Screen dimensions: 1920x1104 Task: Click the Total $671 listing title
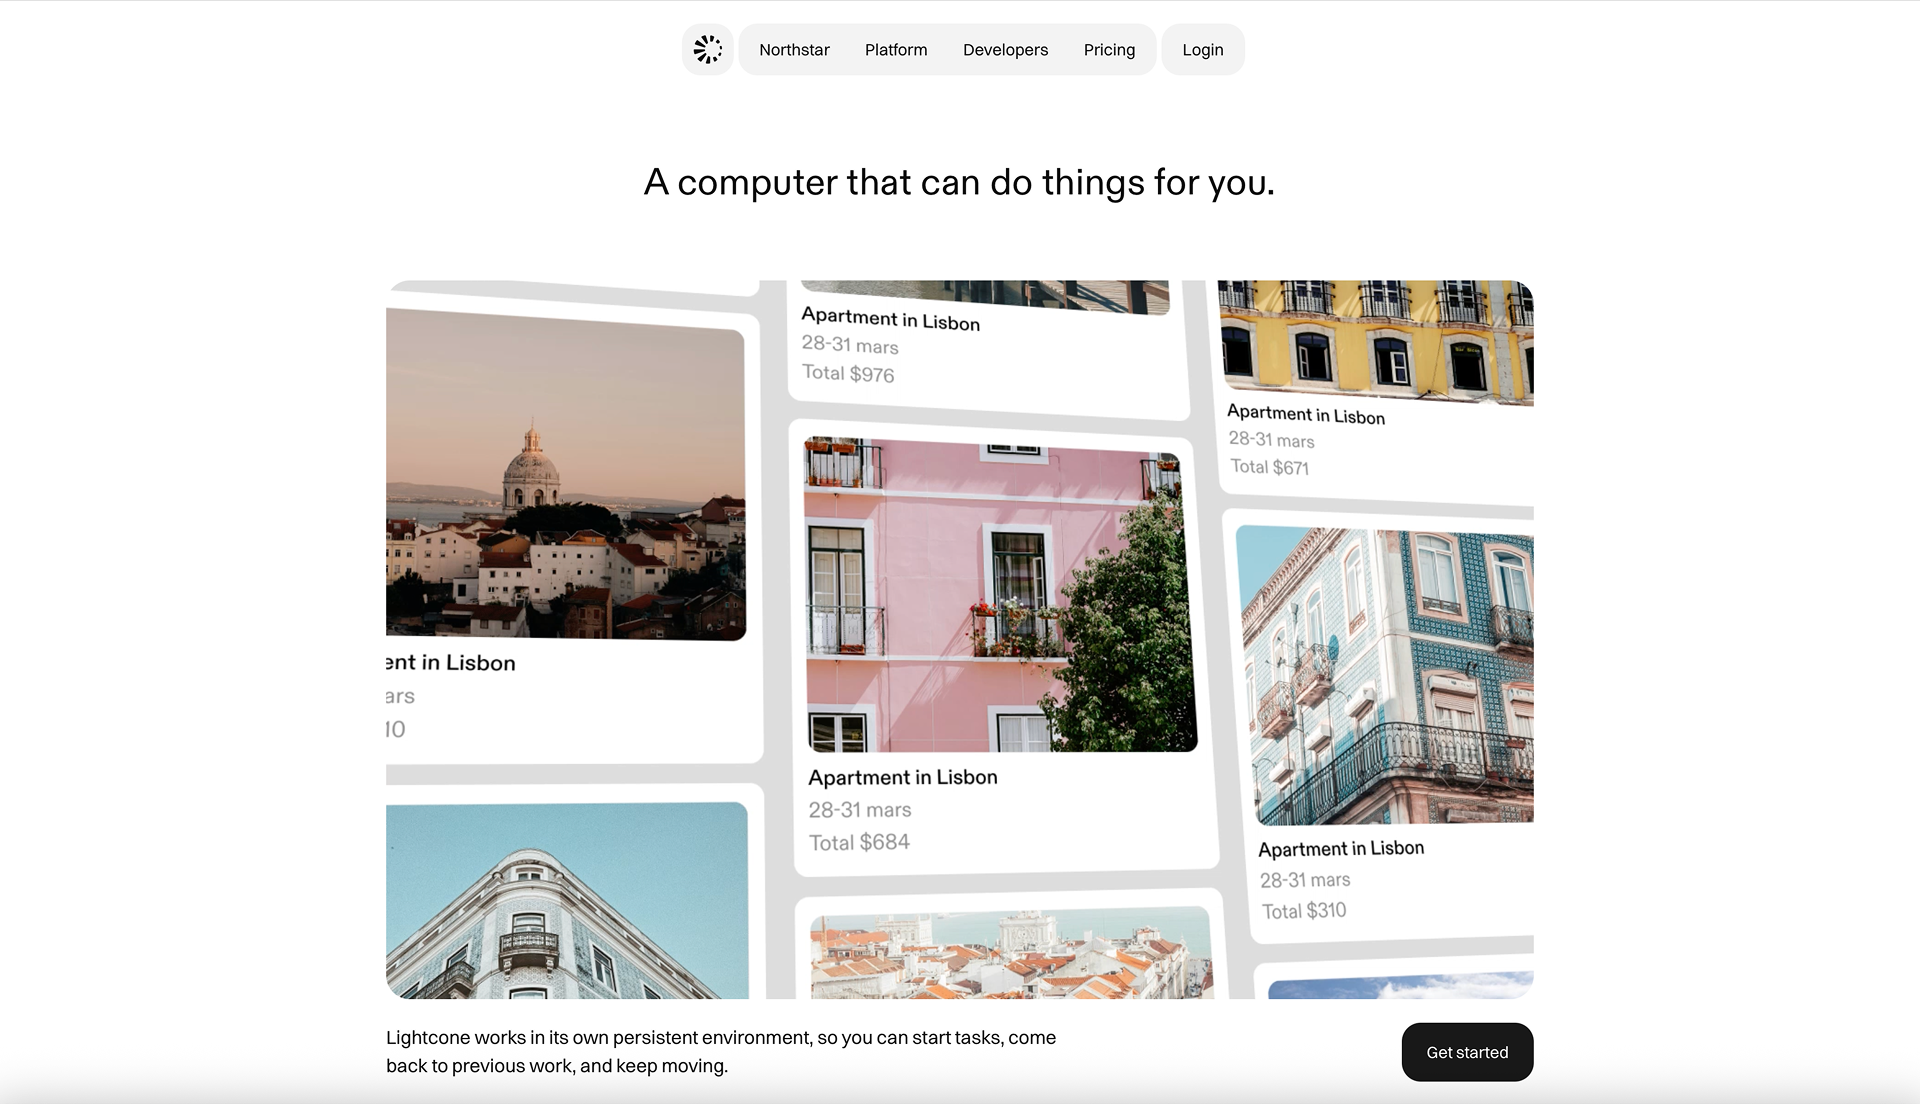[x=1305, y=415]
